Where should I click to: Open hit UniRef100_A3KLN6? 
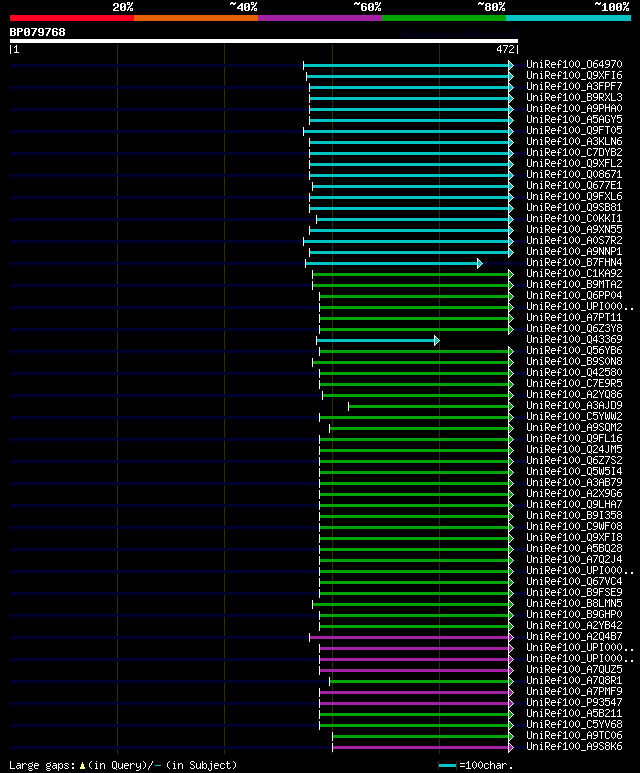click(x=574, y=141)
